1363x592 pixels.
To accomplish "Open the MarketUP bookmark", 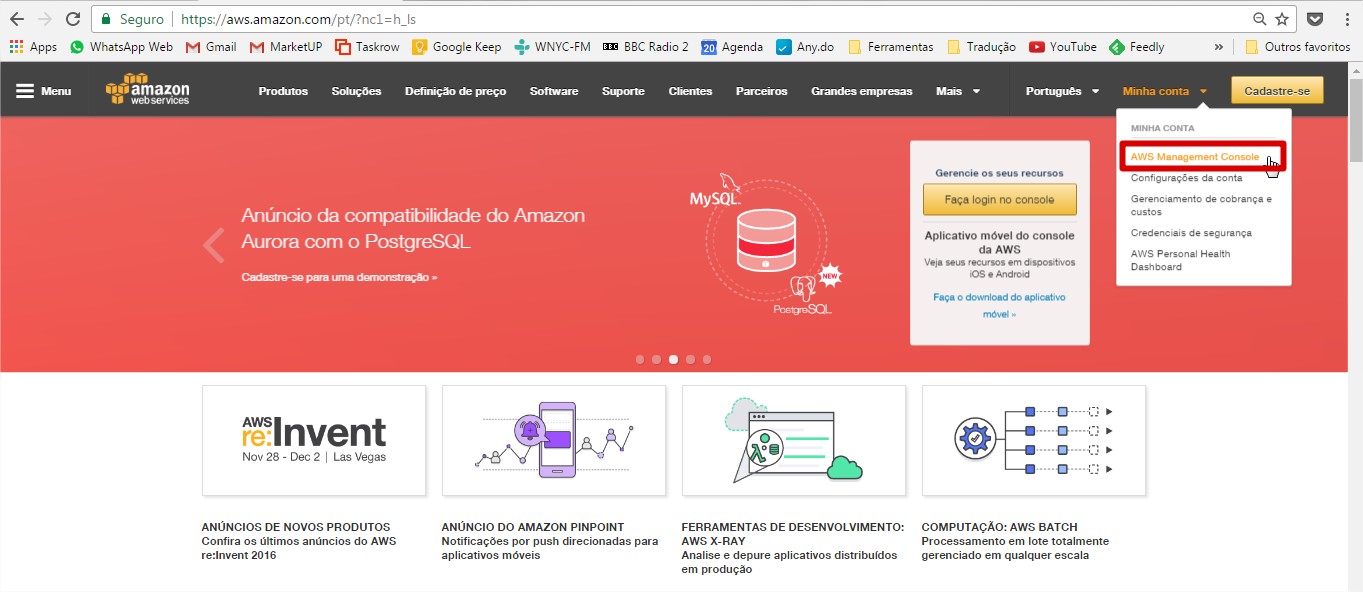I will [286, 47].
